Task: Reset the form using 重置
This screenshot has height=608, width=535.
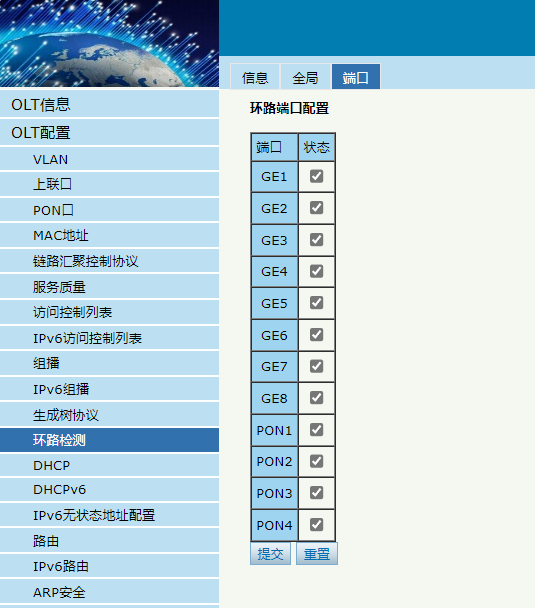Action: click(x=317, y=553)
